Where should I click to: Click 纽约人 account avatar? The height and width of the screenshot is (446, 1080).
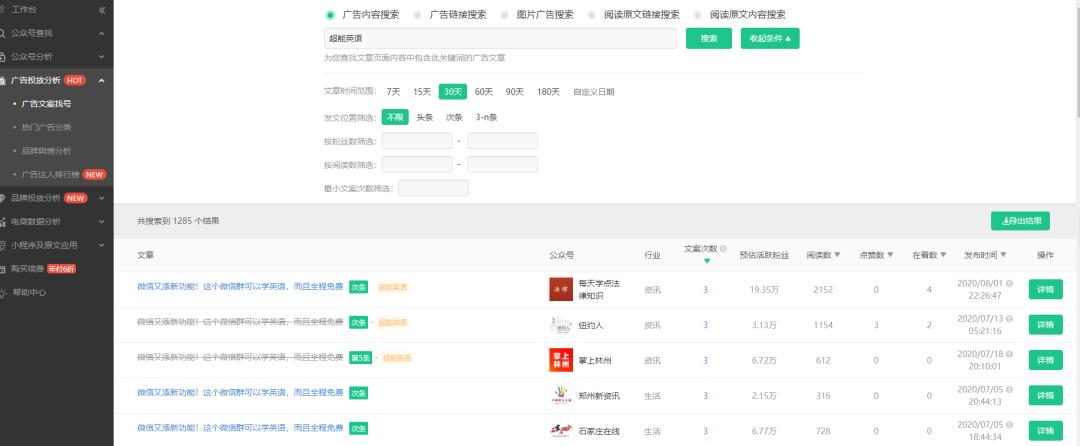coord(561,325)
